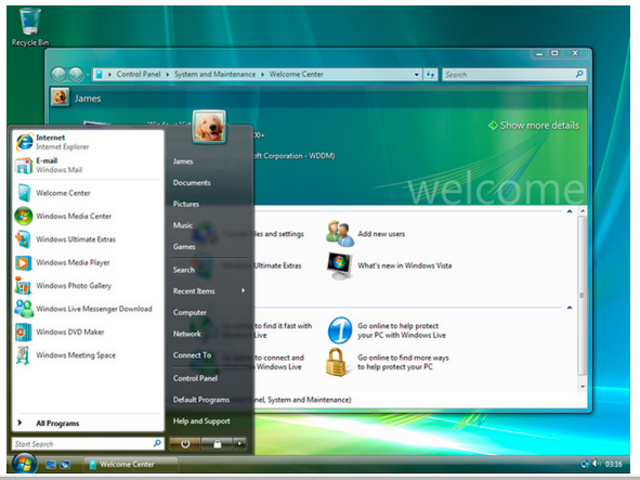Click the search magnifier in window search box
Image resolution: width=640 pixels, height=480 pixels.
pyautogui.click(x=579, y=74)
